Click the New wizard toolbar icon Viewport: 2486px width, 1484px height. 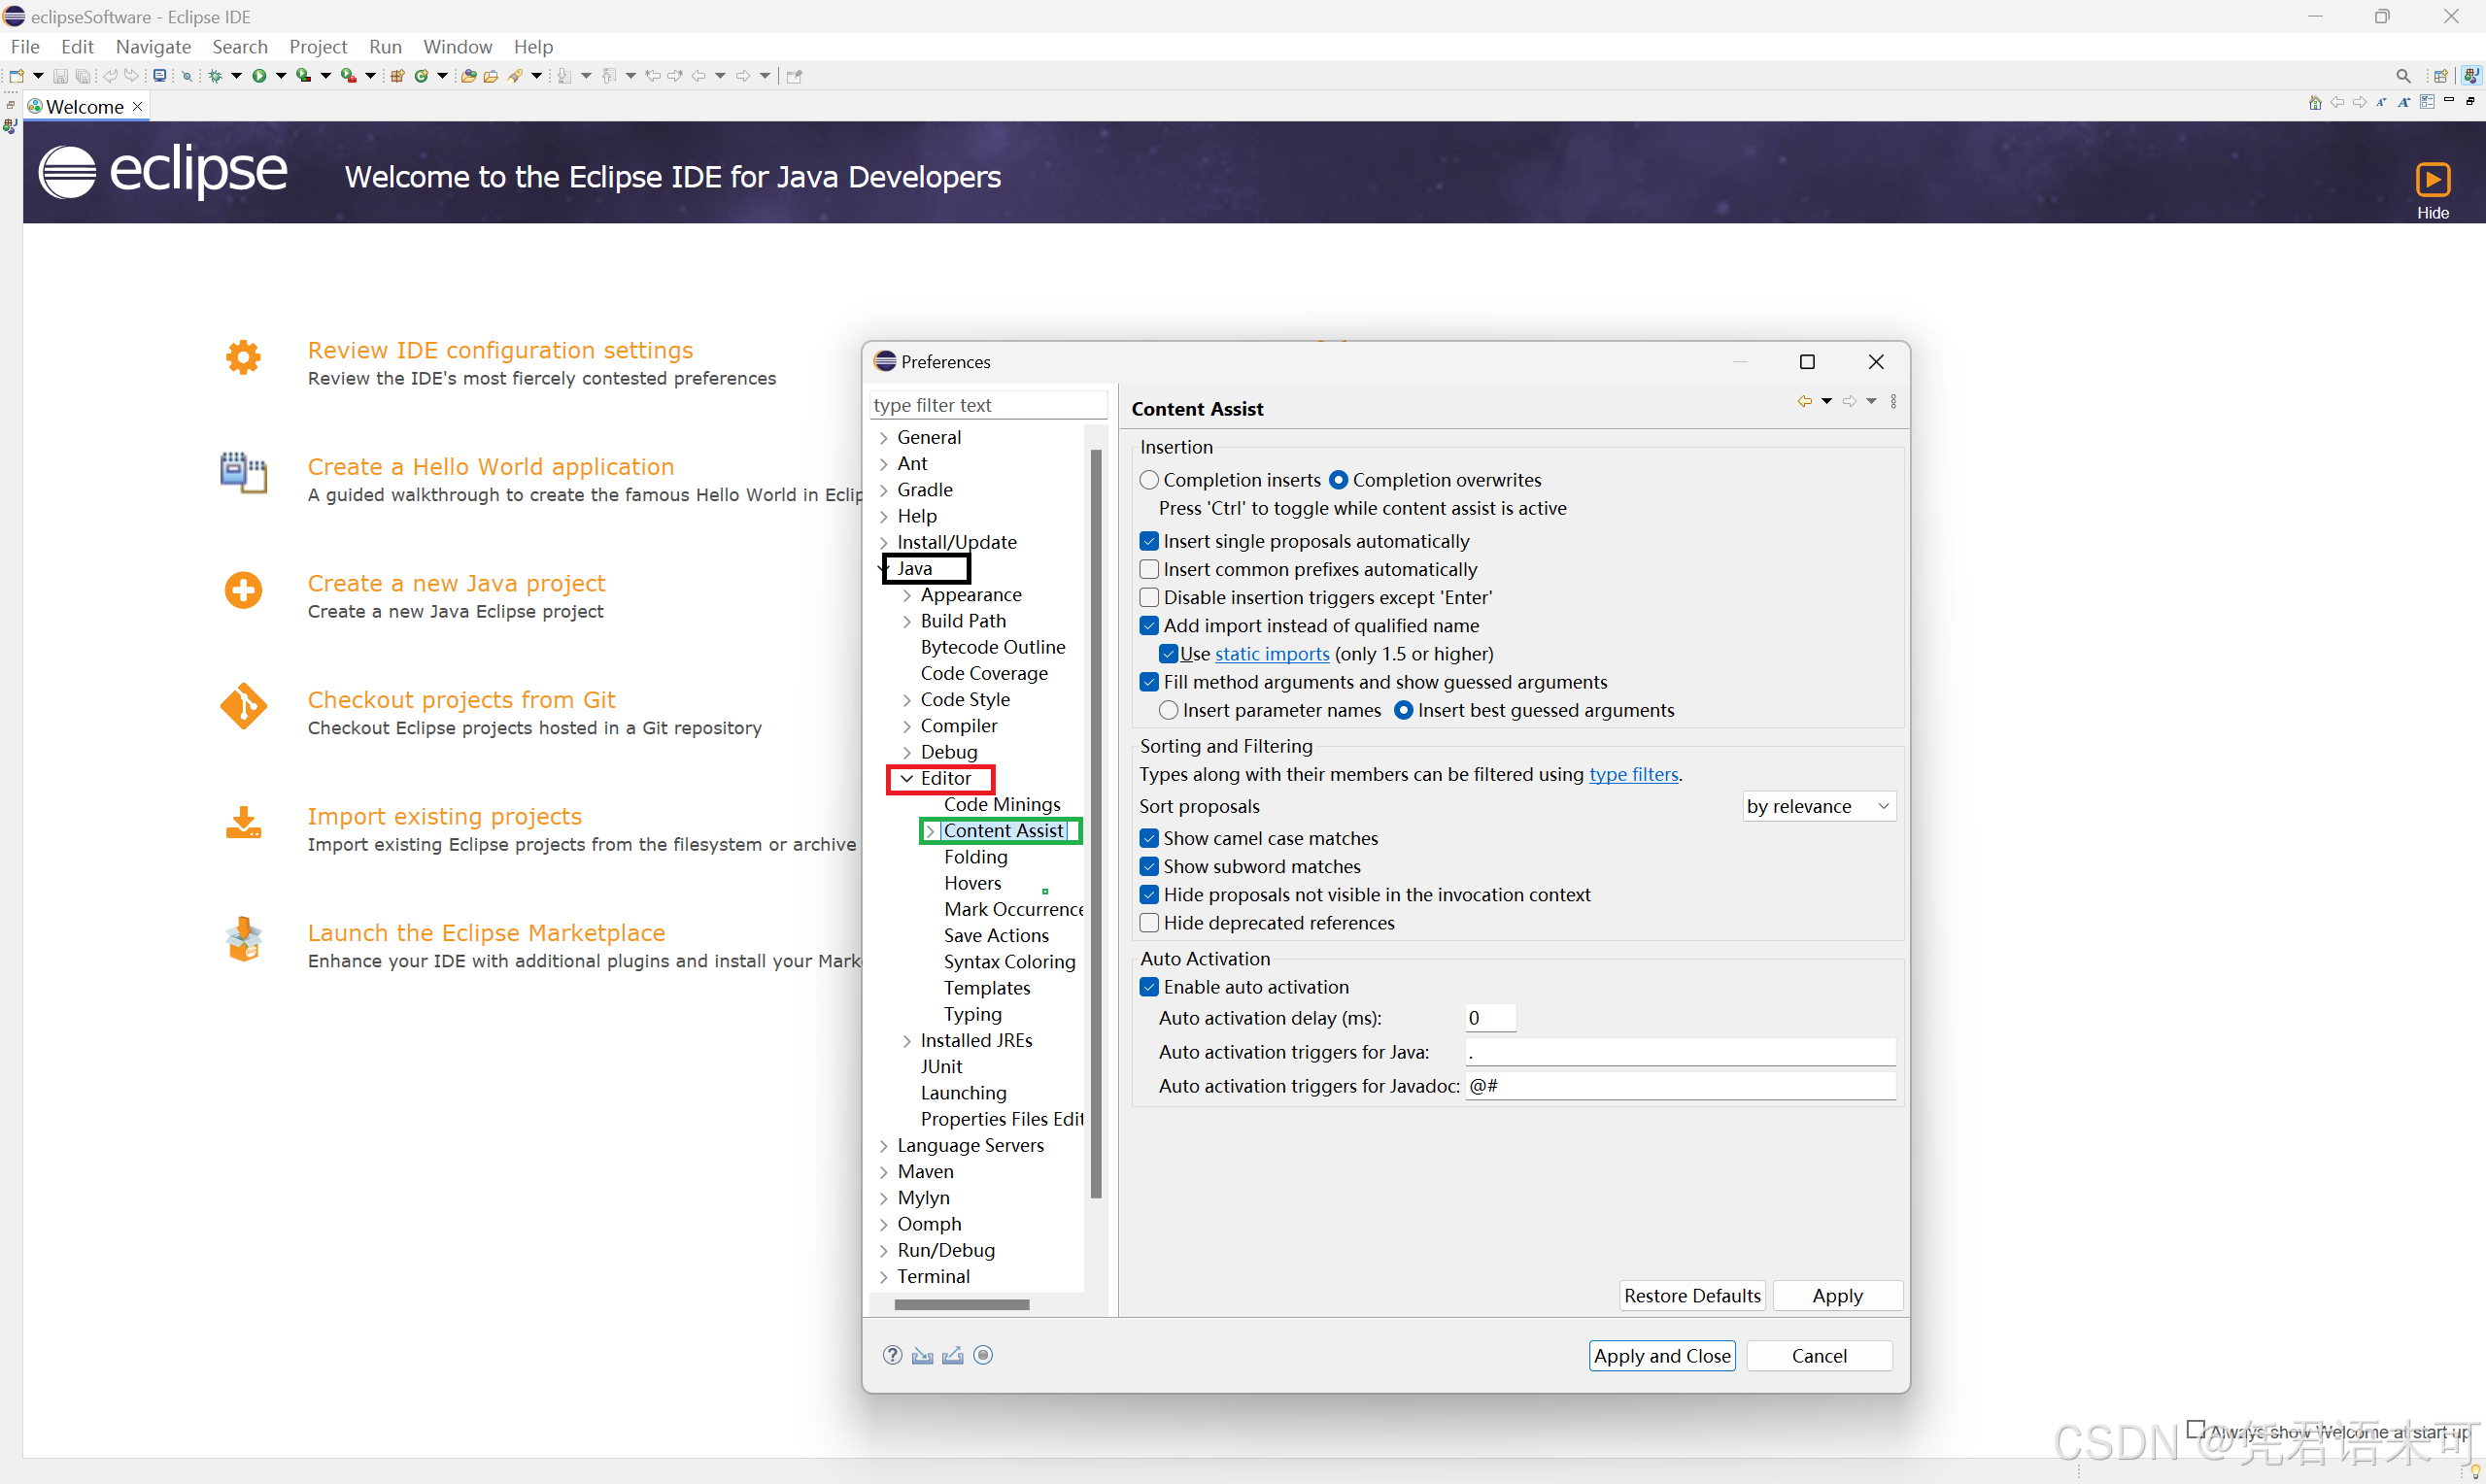coord(16,76)
